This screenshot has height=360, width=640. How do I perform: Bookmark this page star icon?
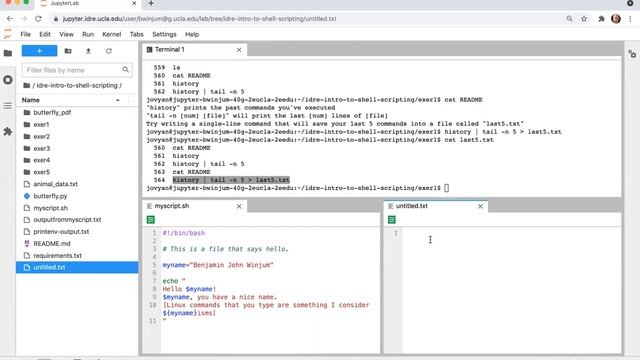(584, 19)
